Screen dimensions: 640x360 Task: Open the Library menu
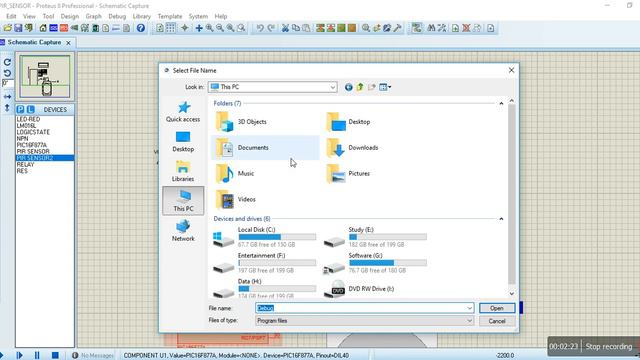142,16
